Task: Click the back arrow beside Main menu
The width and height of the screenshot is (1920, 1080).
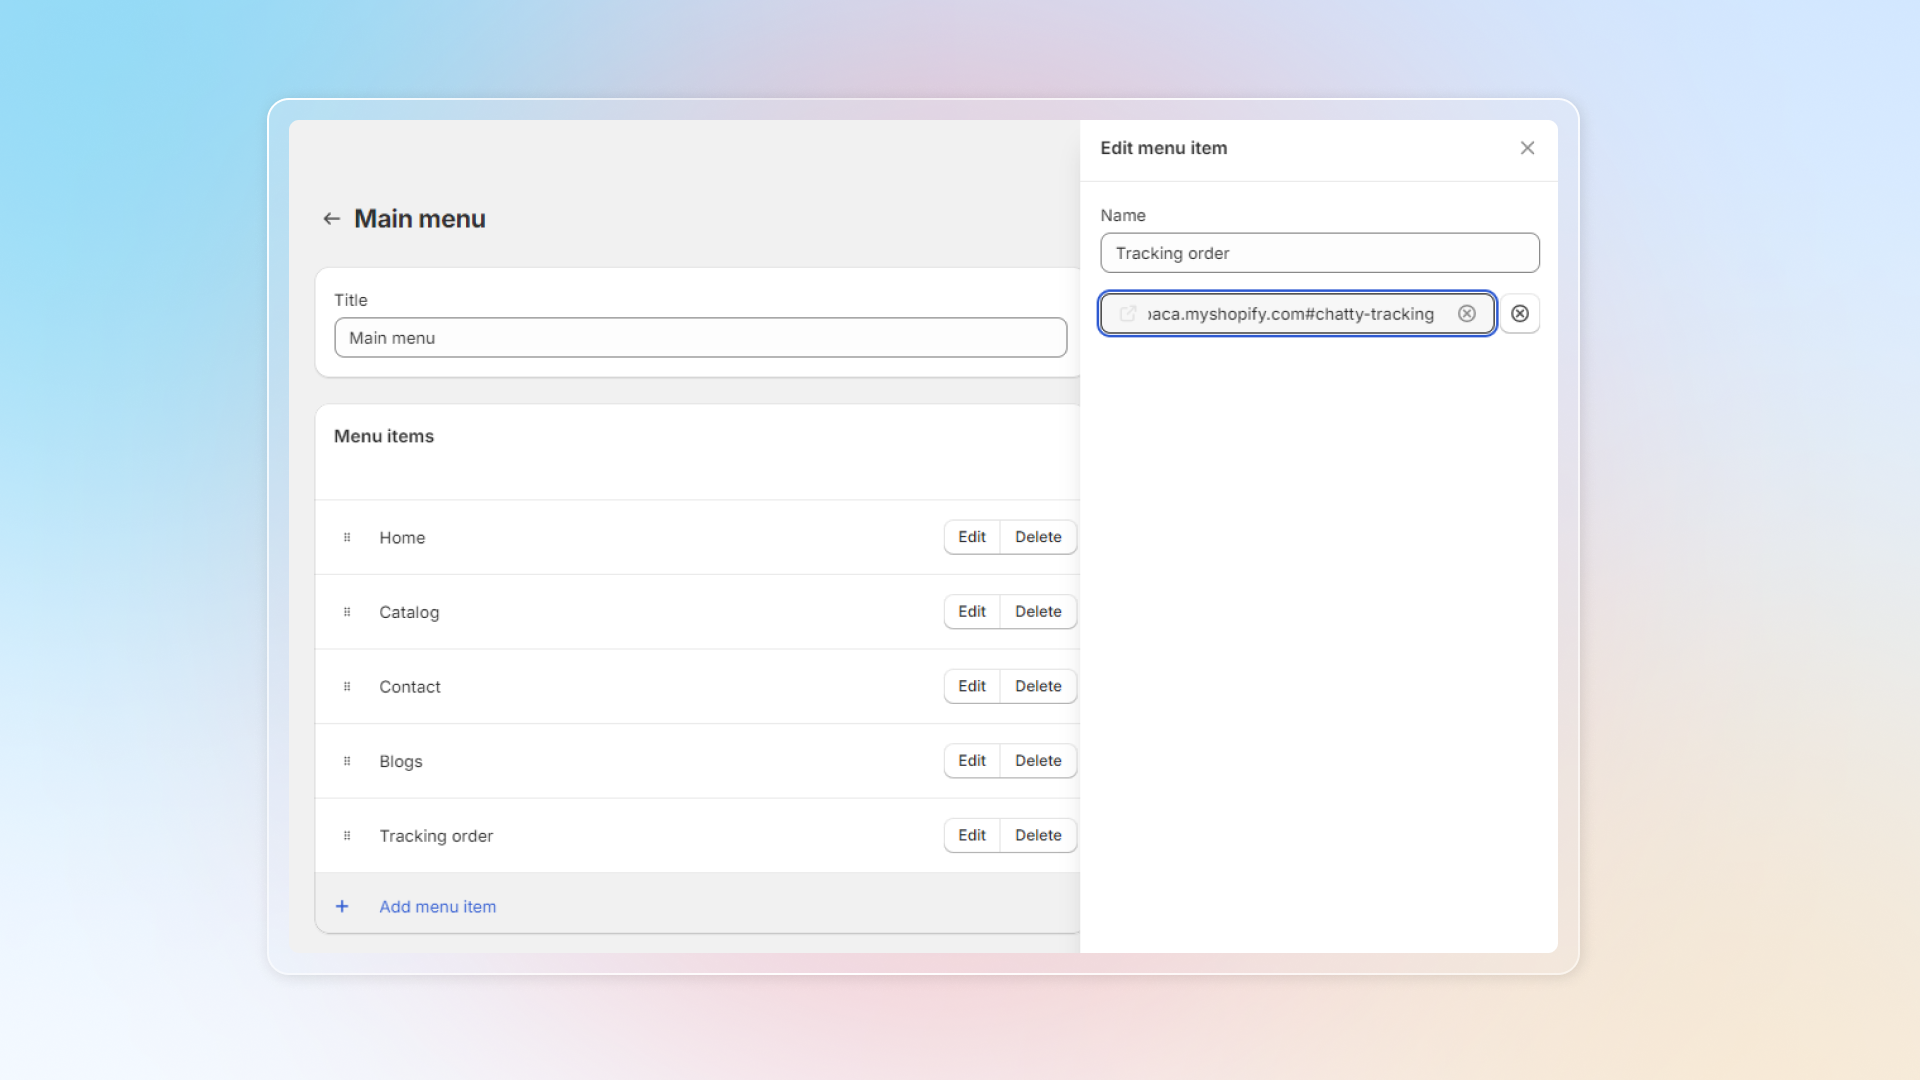Action: (331, 219)
